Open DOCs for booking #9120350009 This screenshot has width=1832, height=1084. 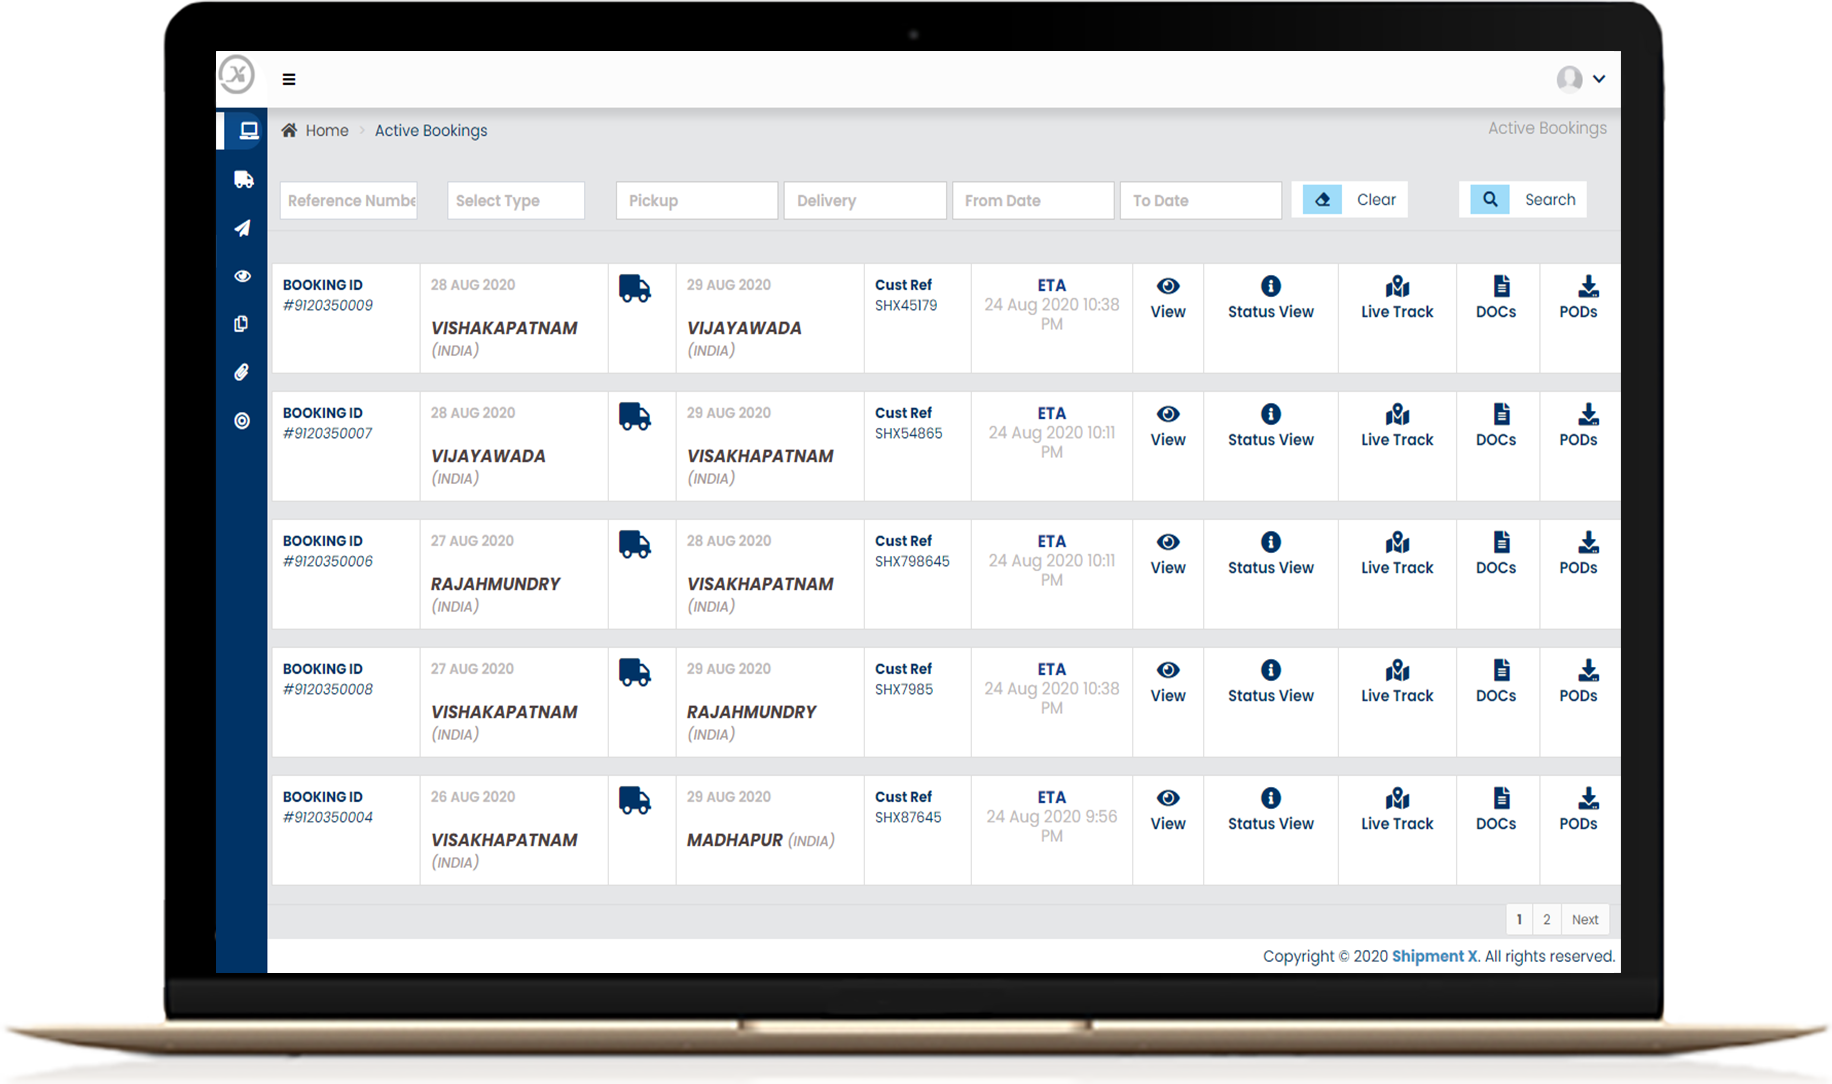pyautogui.click(x=1496, y=298)
